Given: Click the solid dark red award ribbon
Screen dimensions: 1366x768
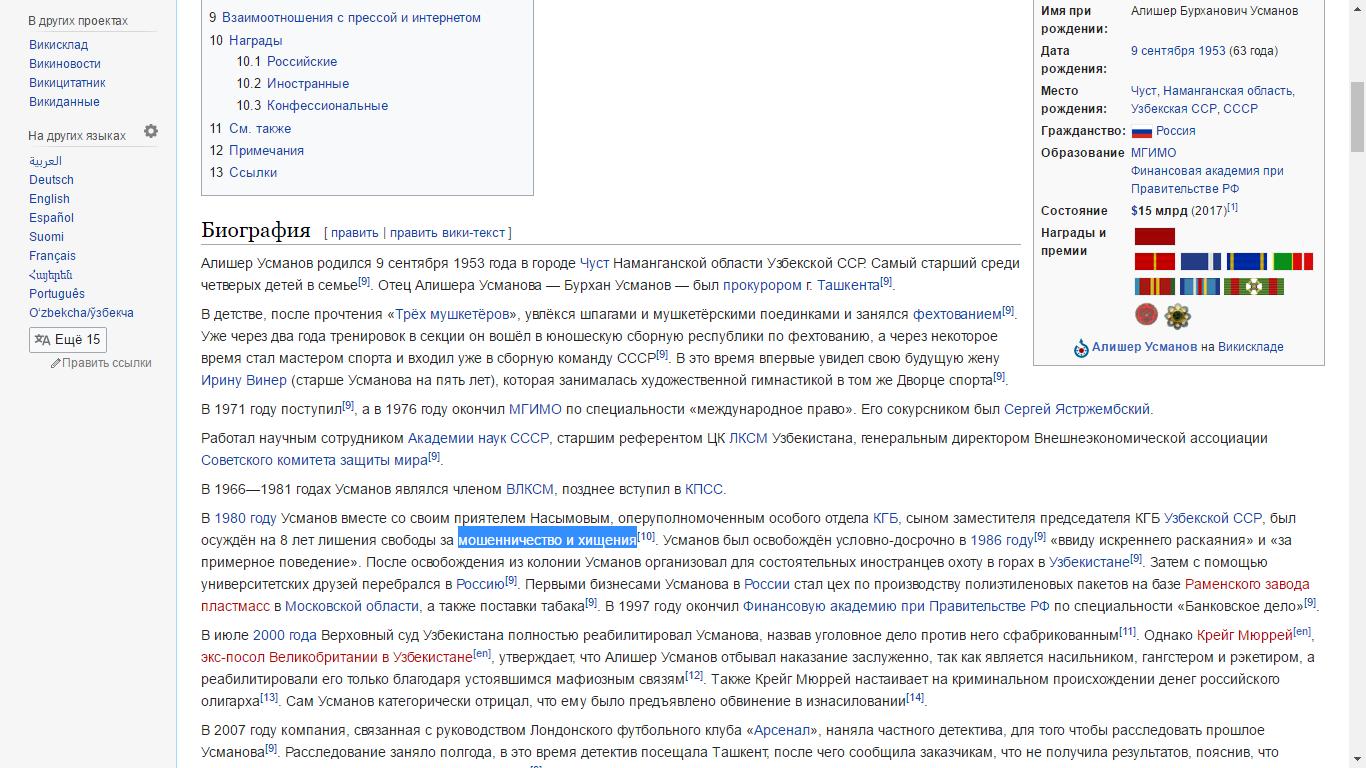Looking at the screenshot, I should 1155,236.
